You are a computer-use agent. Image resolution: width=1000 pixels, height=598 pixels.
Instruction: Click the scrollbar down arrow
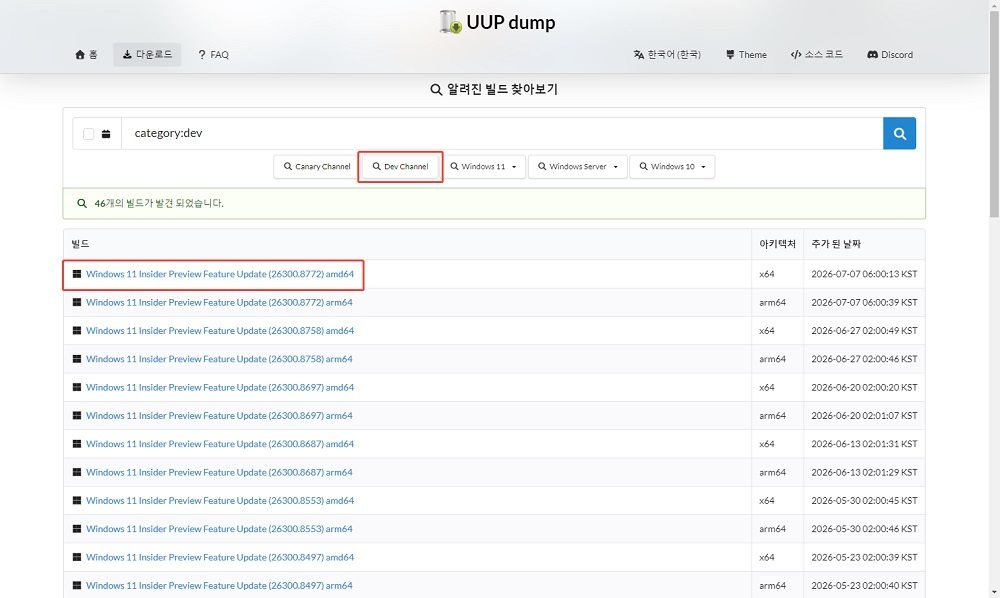[994, 592]
